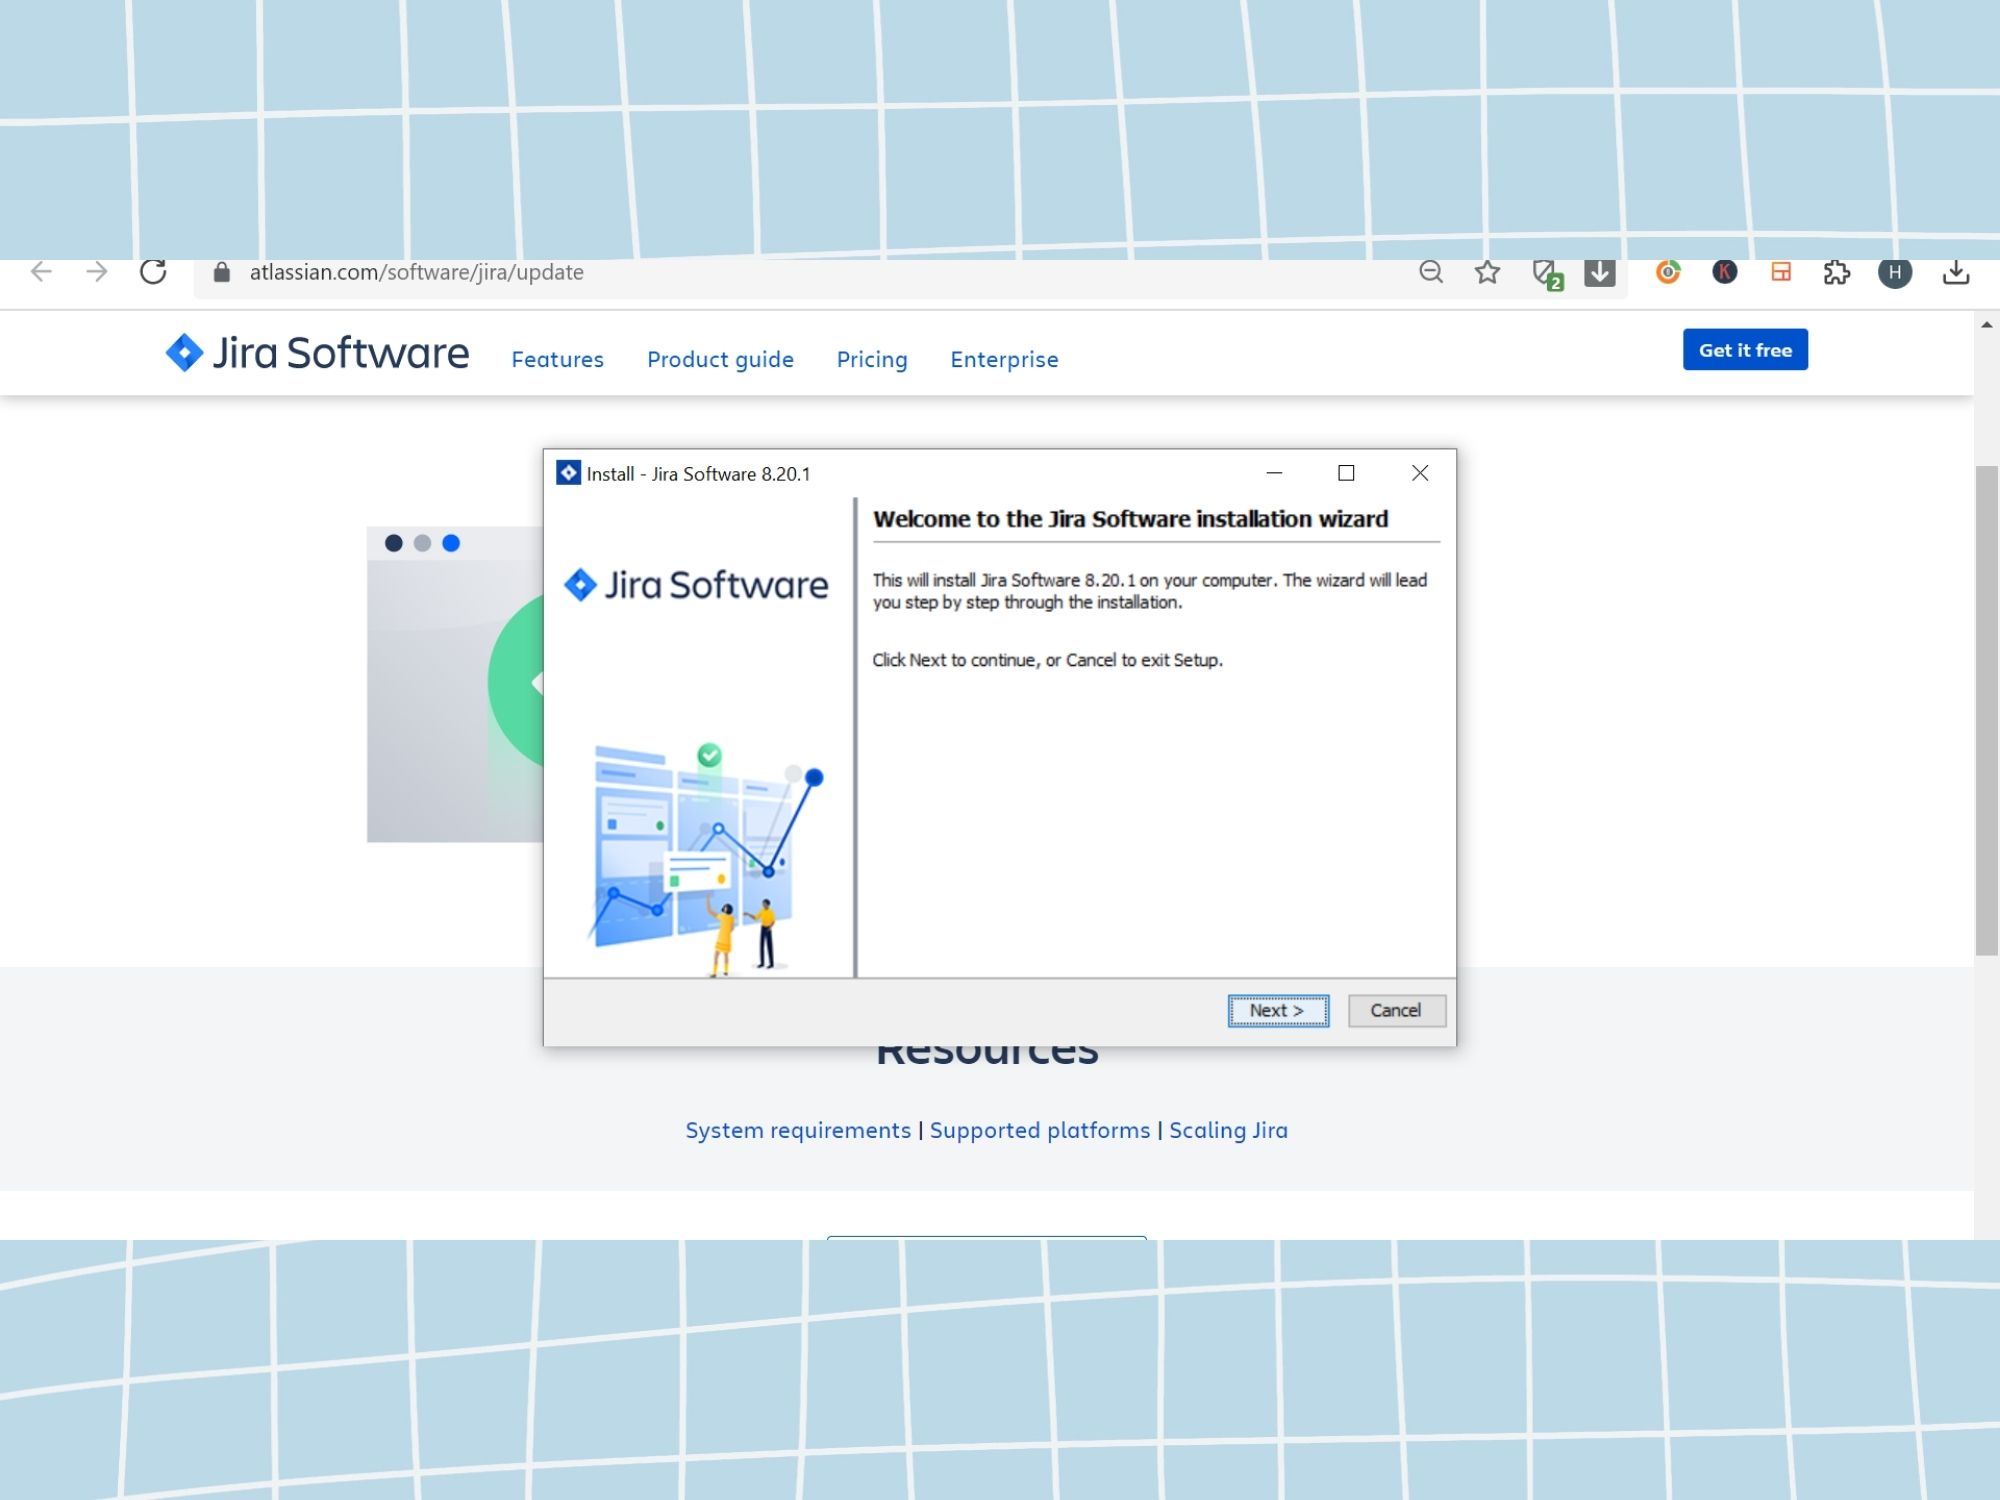Open the H profile avatar
Viewport: 2000px width, 1500px height.
click(x=1895, y=272)
